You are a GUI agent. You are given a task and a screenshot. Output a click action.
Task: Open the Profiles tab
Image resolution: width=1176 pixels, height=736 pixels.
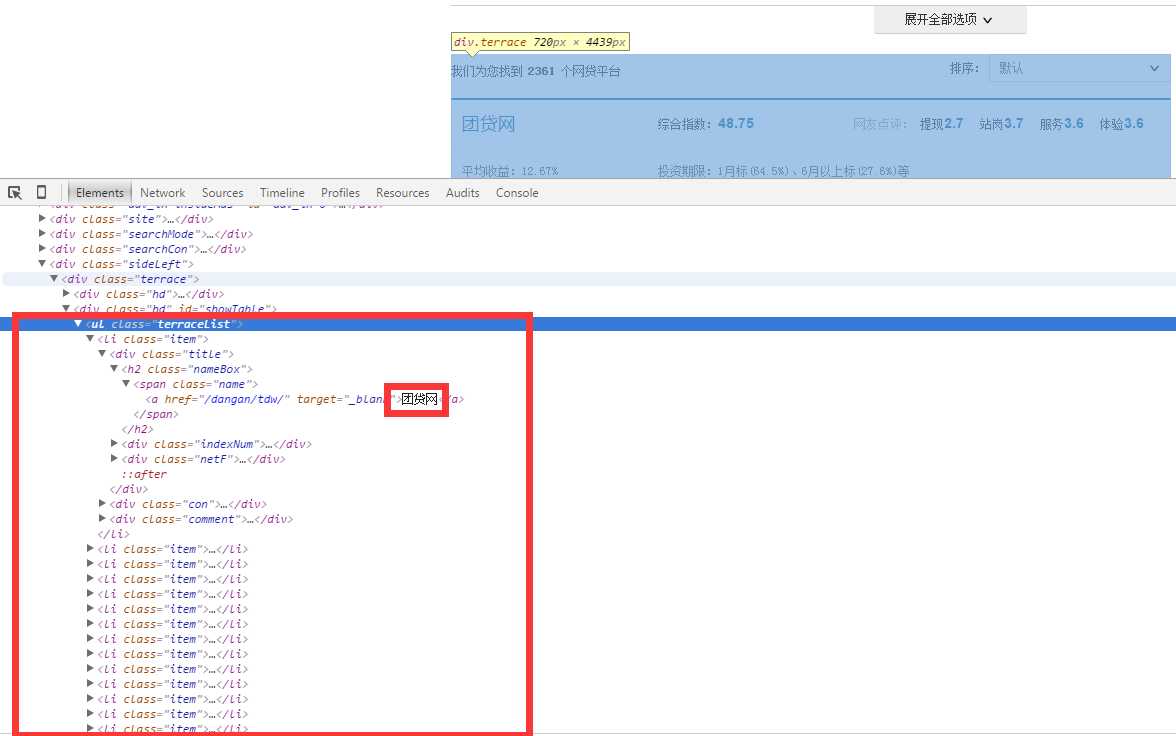coord(340,193)
